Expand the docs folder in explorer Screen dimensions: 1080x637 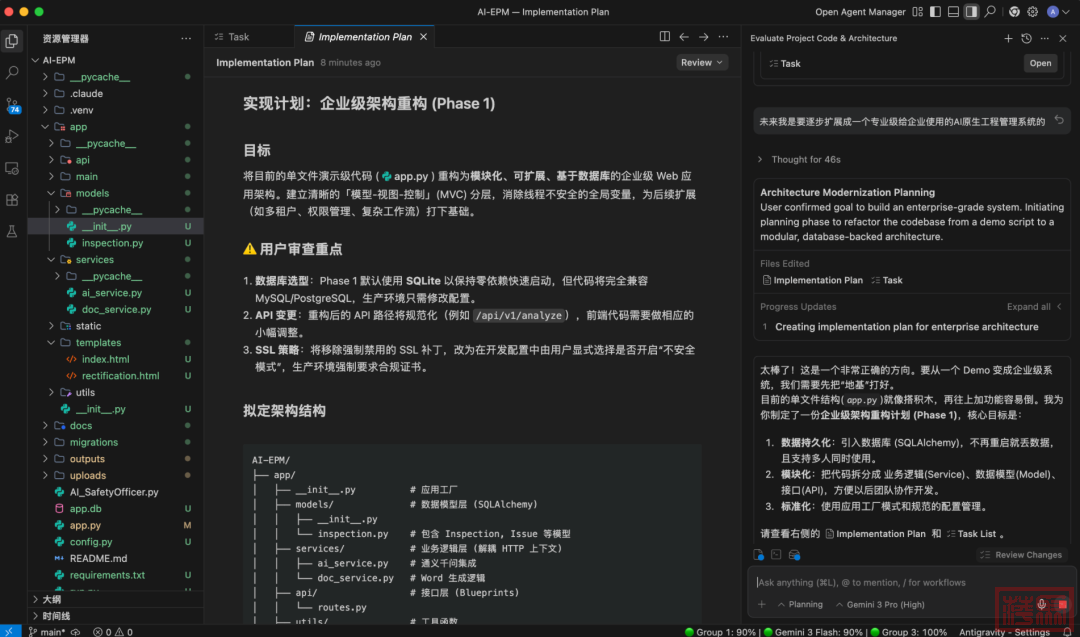[x=80, y=425]
